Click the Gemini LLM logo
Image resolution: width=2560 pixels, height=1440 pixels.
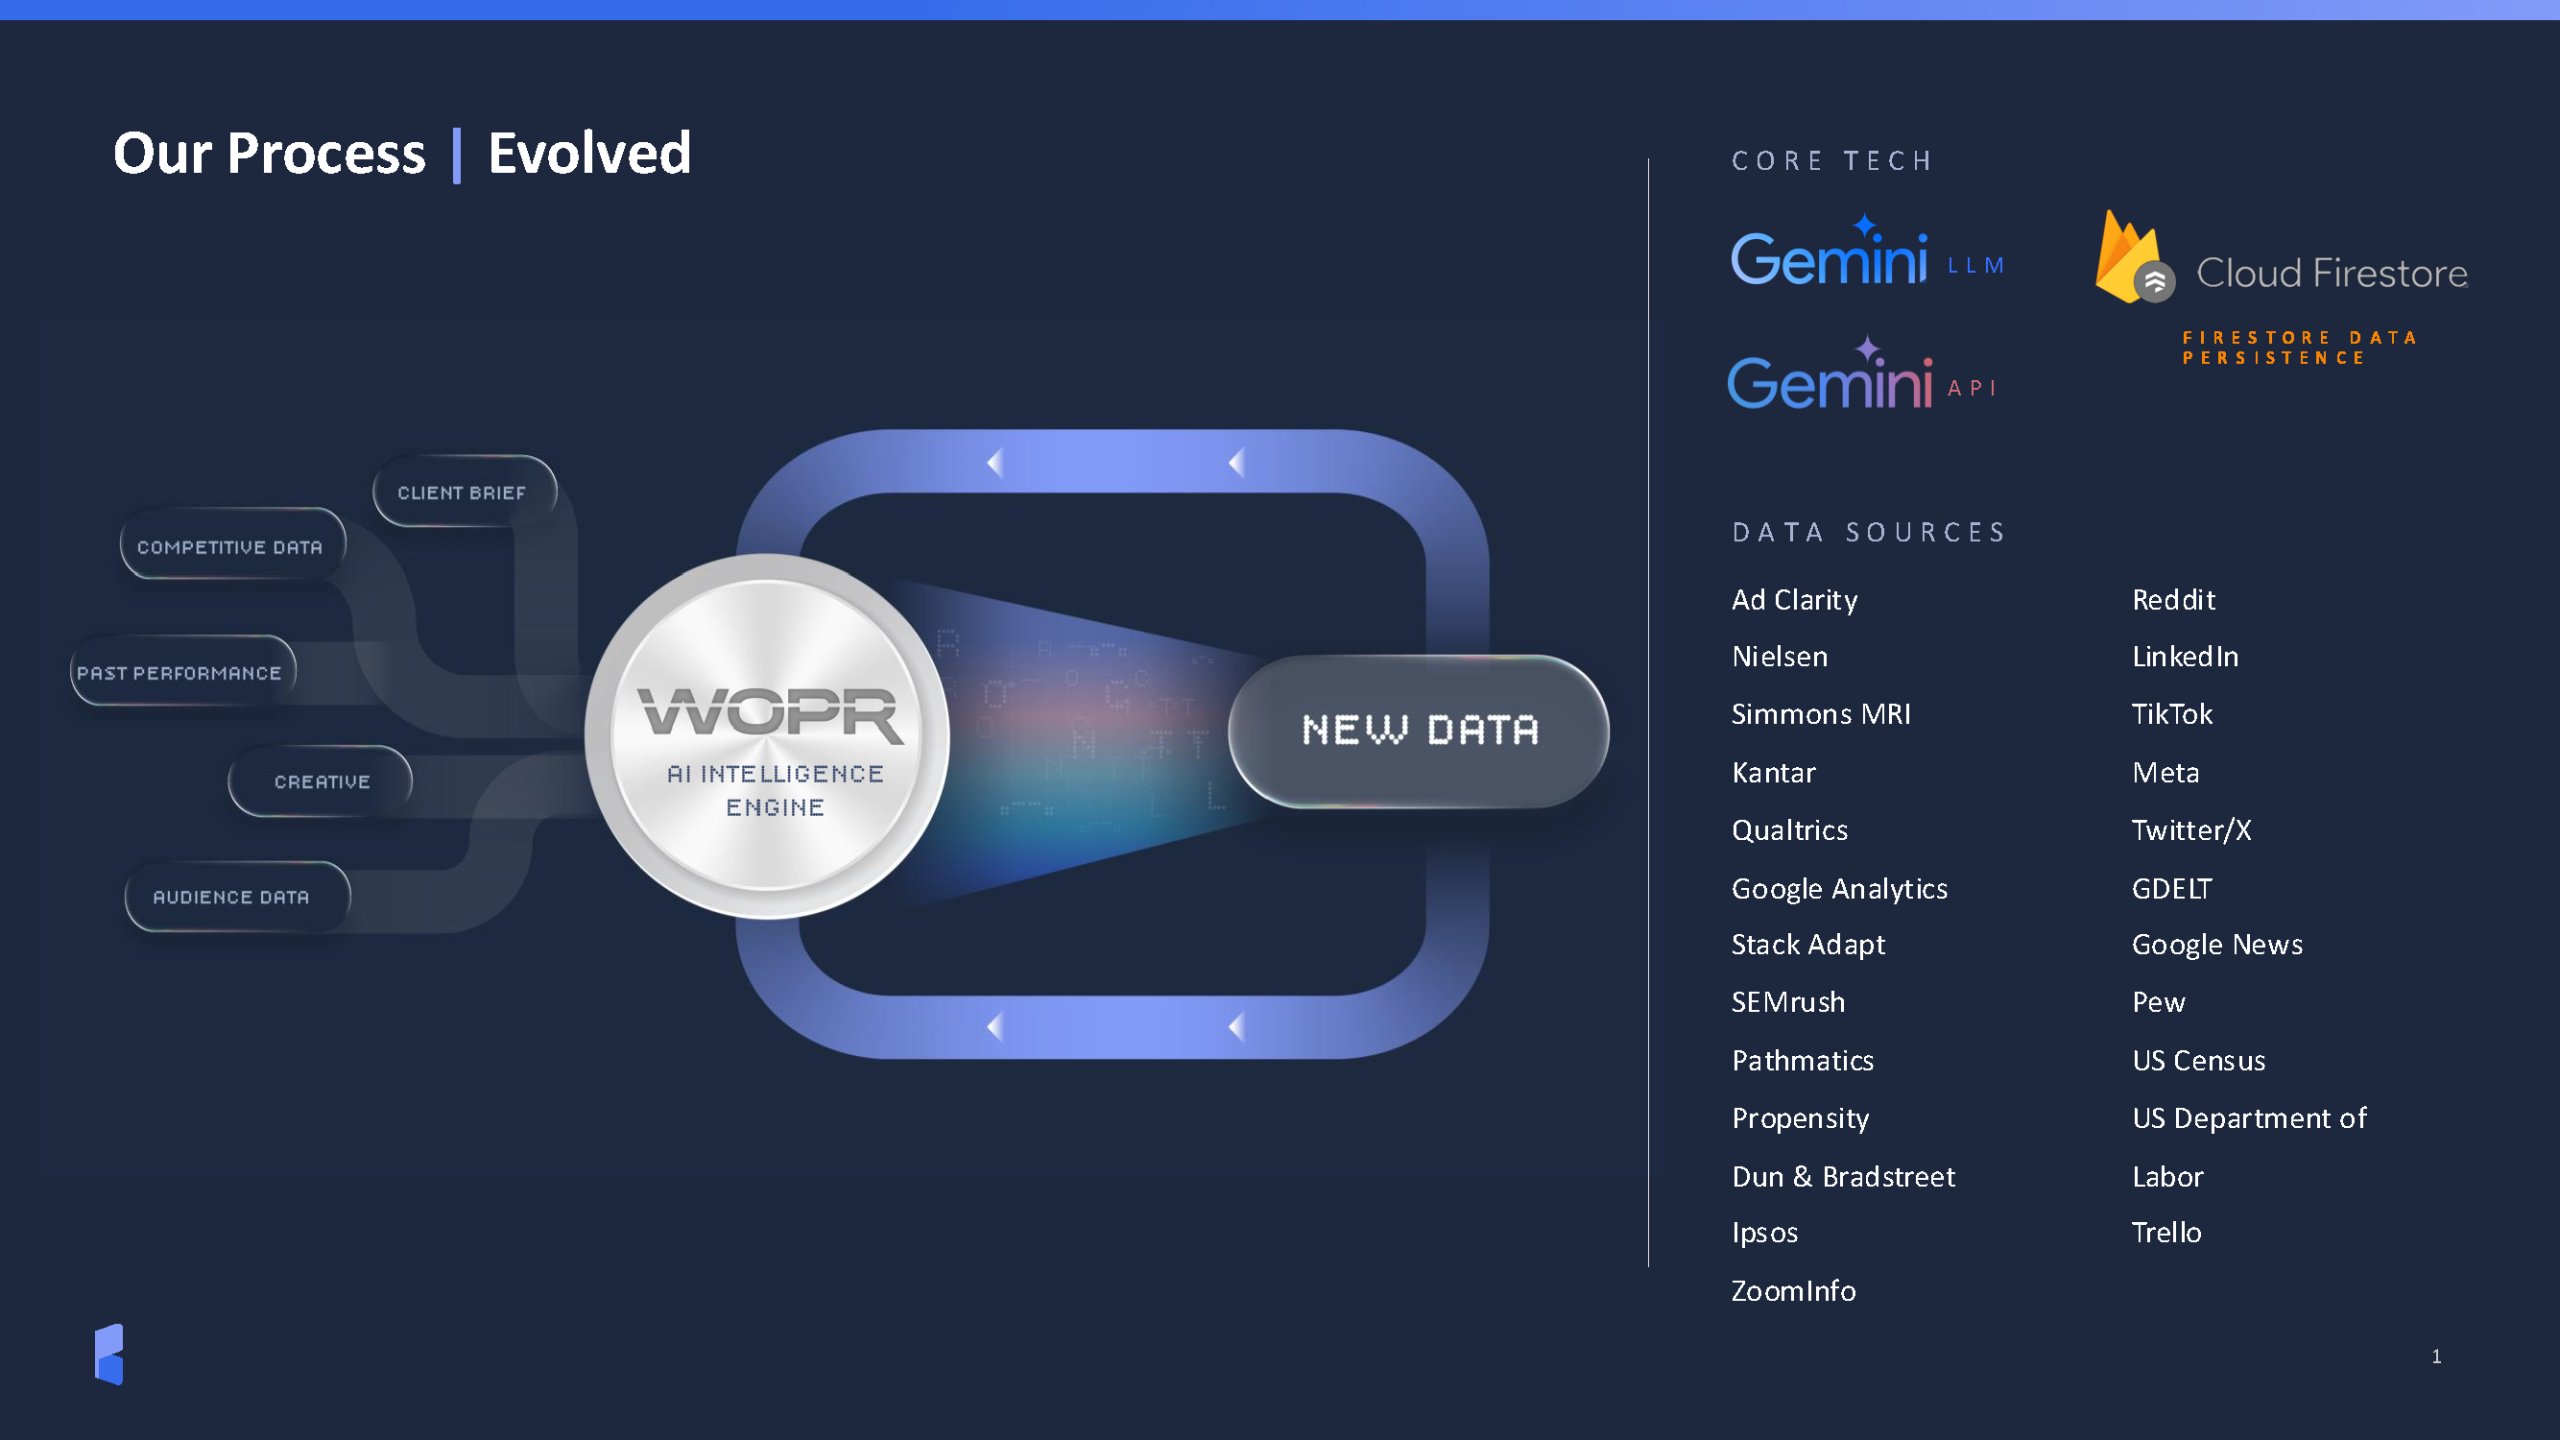pyautogui.click(x=1830, y=257)
